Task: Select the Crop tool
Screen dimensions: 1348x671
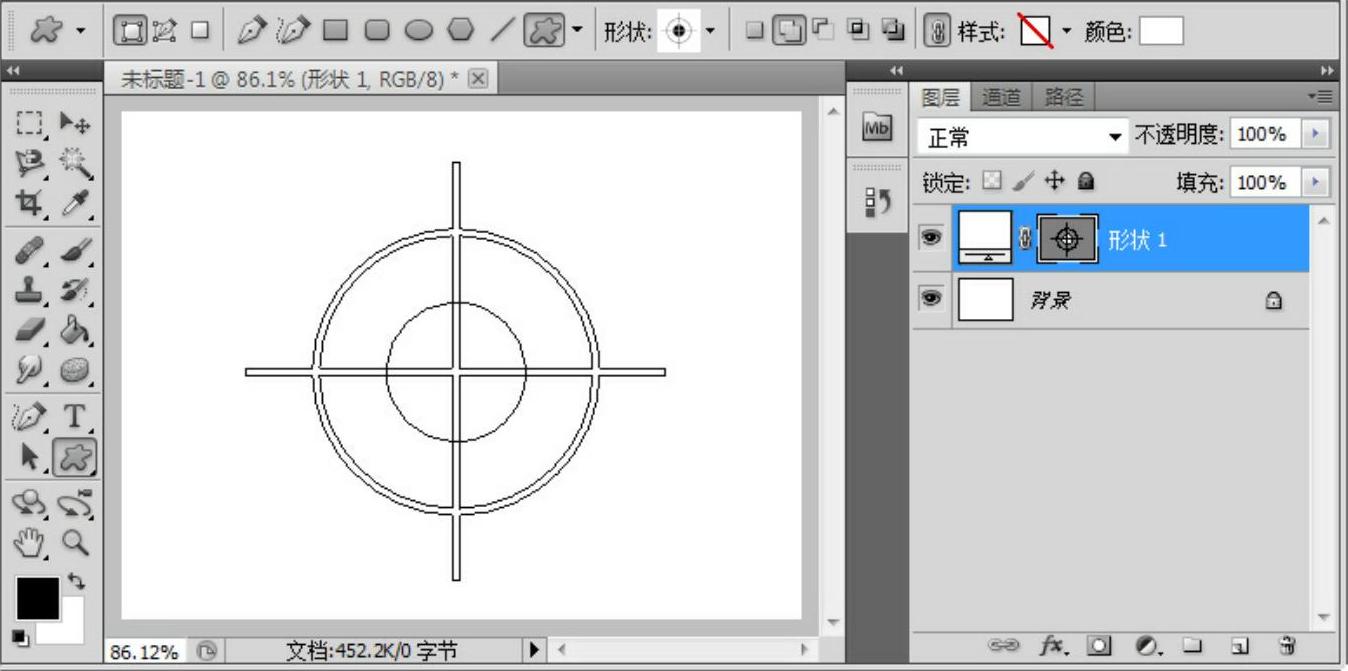Action: coord(28,202)
